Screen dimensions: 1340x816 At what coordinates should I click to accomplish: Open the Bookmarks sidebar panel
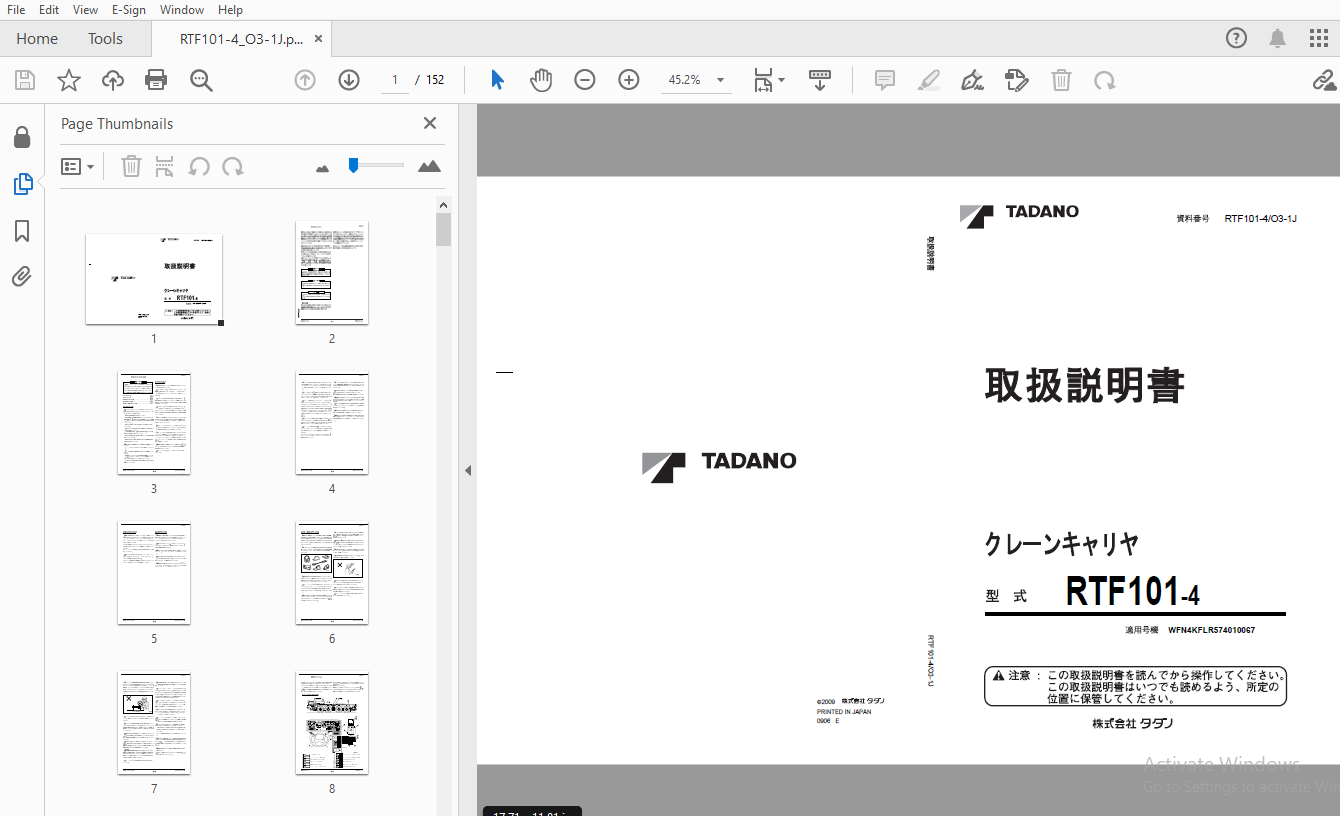pyautogui.click(x=22, y=232)
